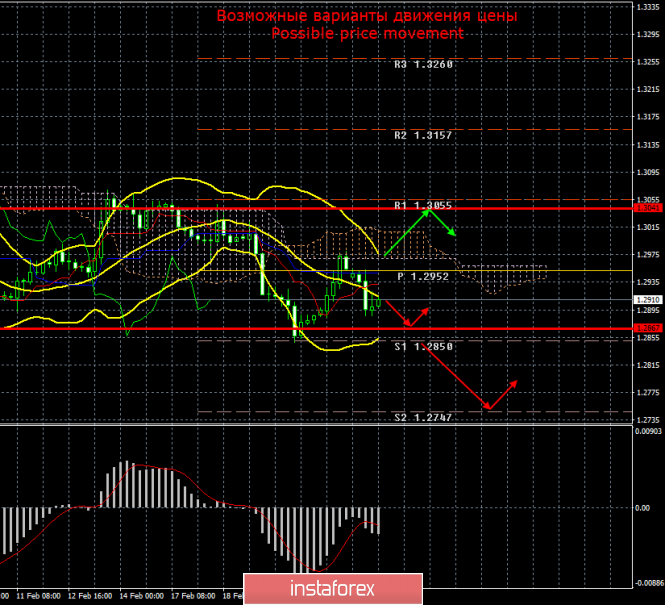The width and height of the screenshot is (665, 605).
Task: Select the S1 1.2850 support label
Action: pos(423,347)
